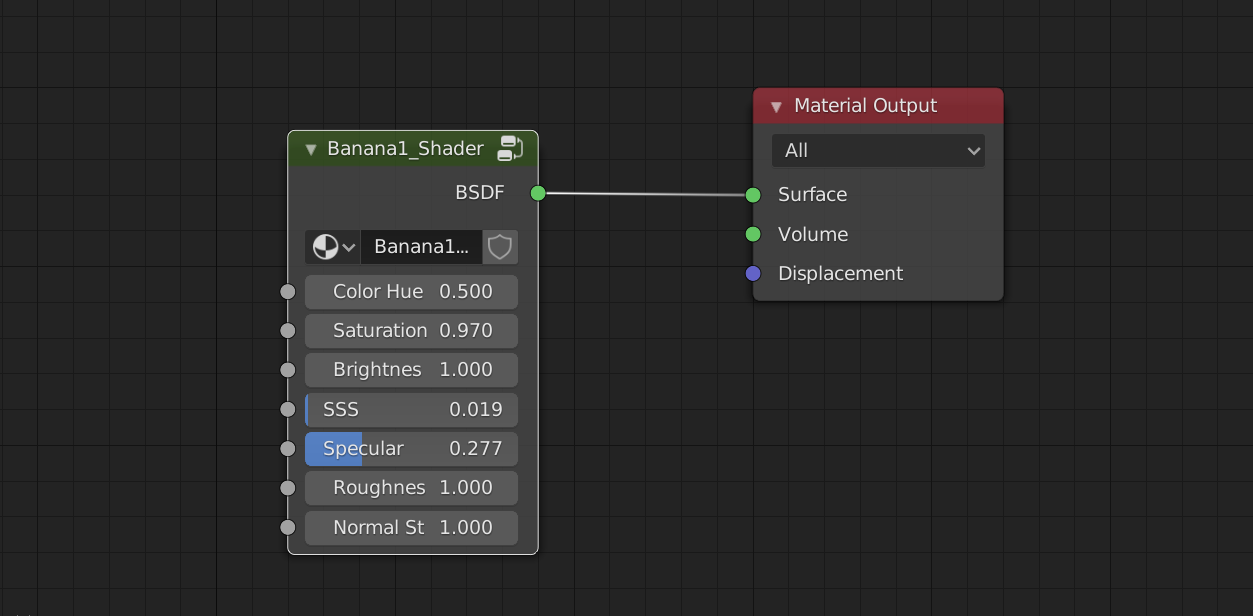Image resolution: width=1253 pixels, height=616 pixels.
Task: Click the SSS input socket circle
Action: pyautogui.click(x=288, y=409)
